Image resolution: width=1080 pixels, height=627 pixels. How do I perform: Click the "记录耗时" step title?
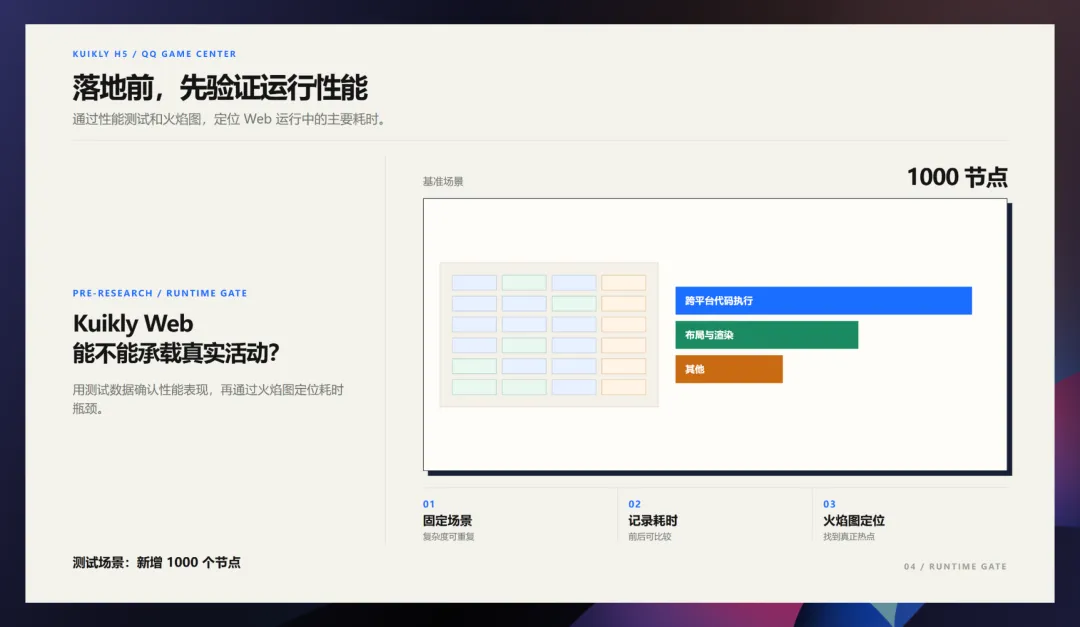653,520
